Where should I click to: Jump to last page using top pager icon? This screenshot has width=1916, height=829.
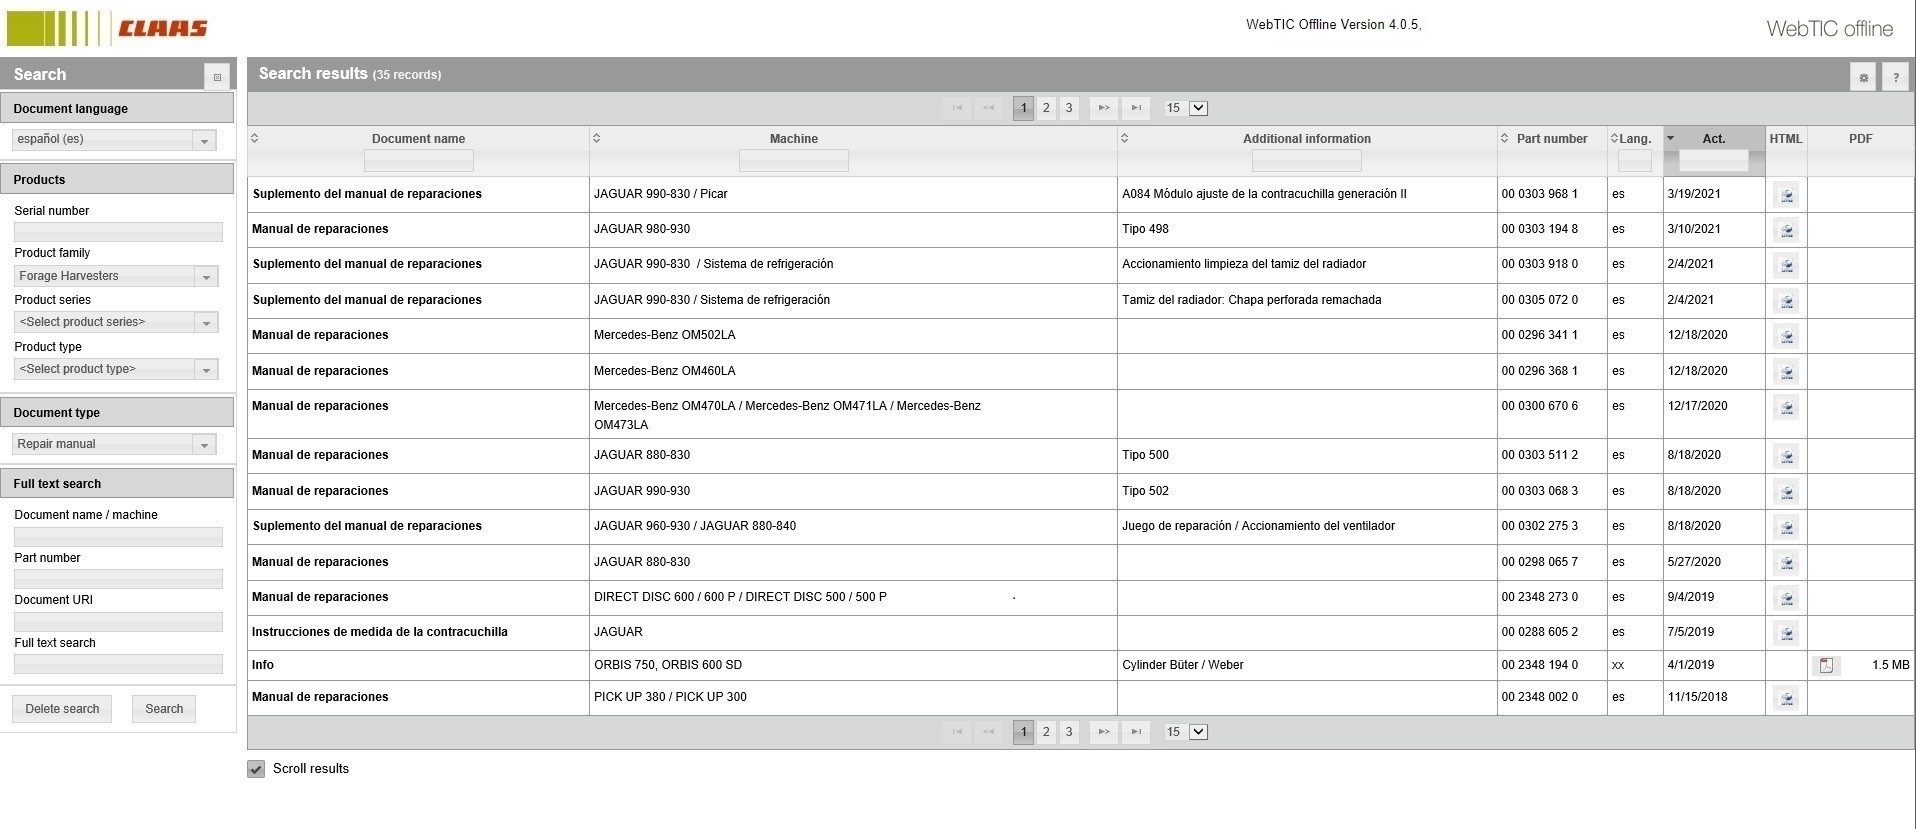pyautogui.click(x=1136, y=108)
